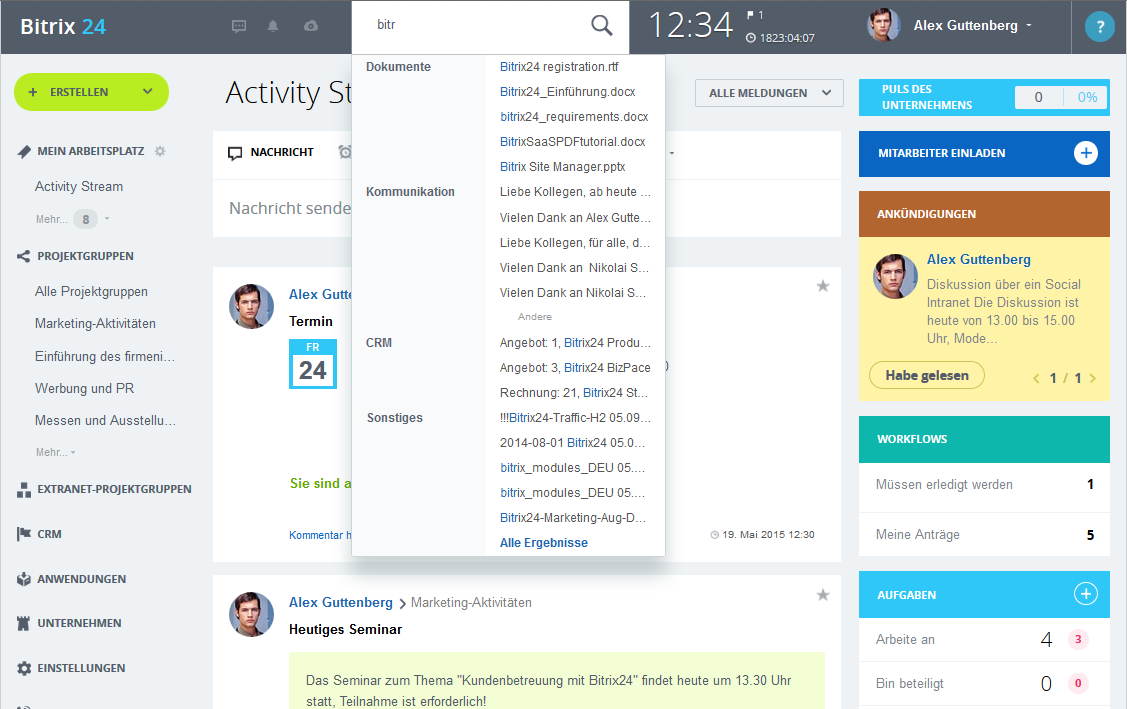Open Anwendungen in sidebar

coord(81,579)
